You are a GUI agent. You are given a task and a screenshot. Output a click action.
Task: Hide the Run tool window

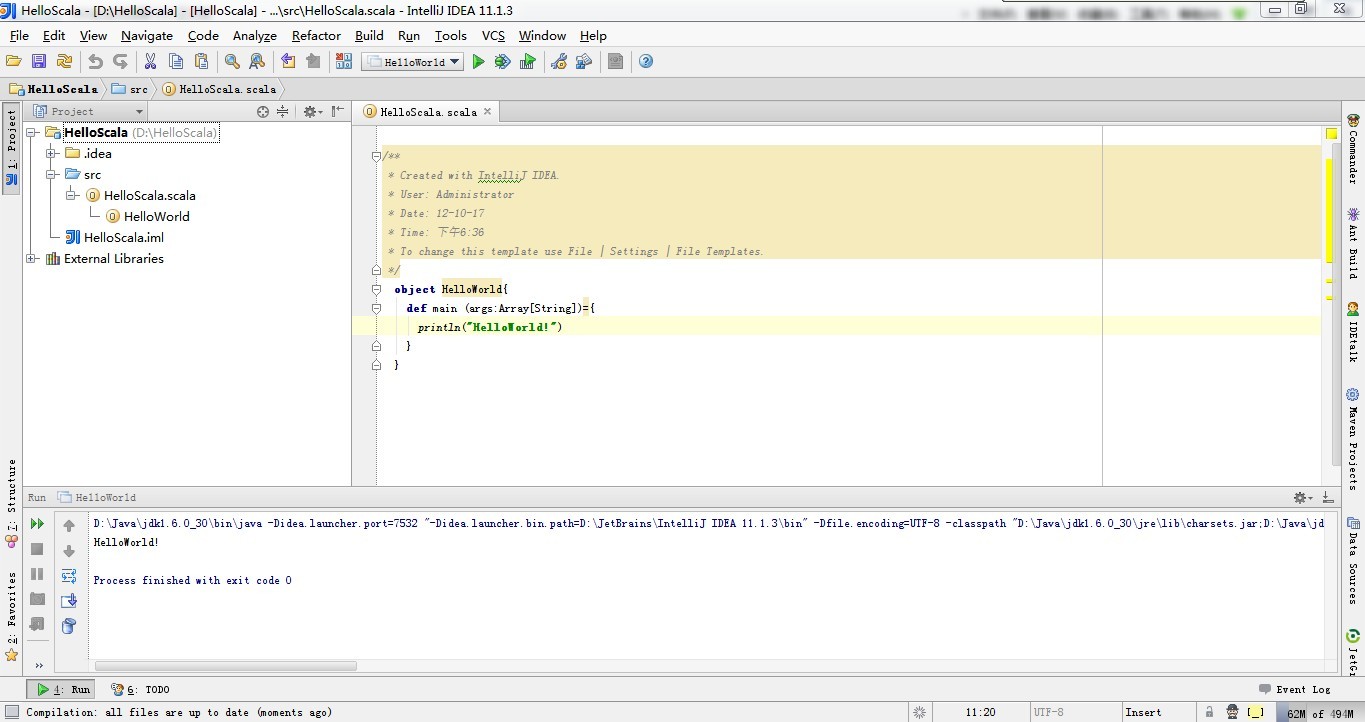pos(1328,497)
